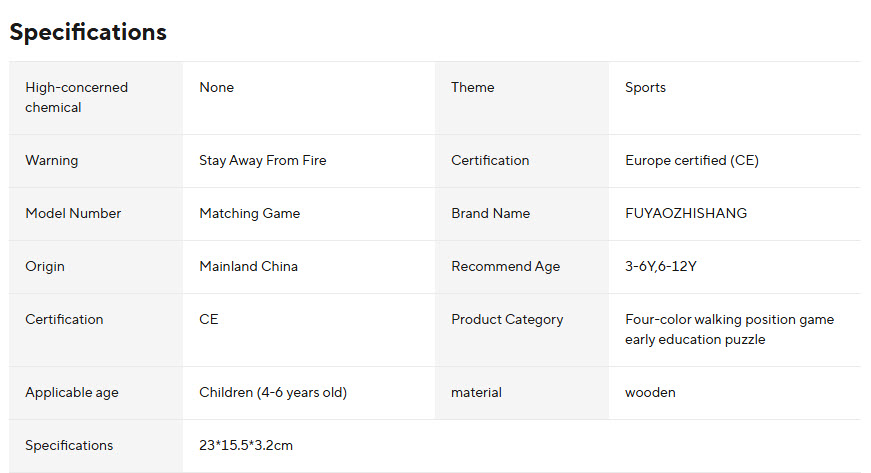Select the '23*15.5*3.2cm' dimensions value
Image resolution: width=871 pixels, height=473 pixels.
pos(246,445)
